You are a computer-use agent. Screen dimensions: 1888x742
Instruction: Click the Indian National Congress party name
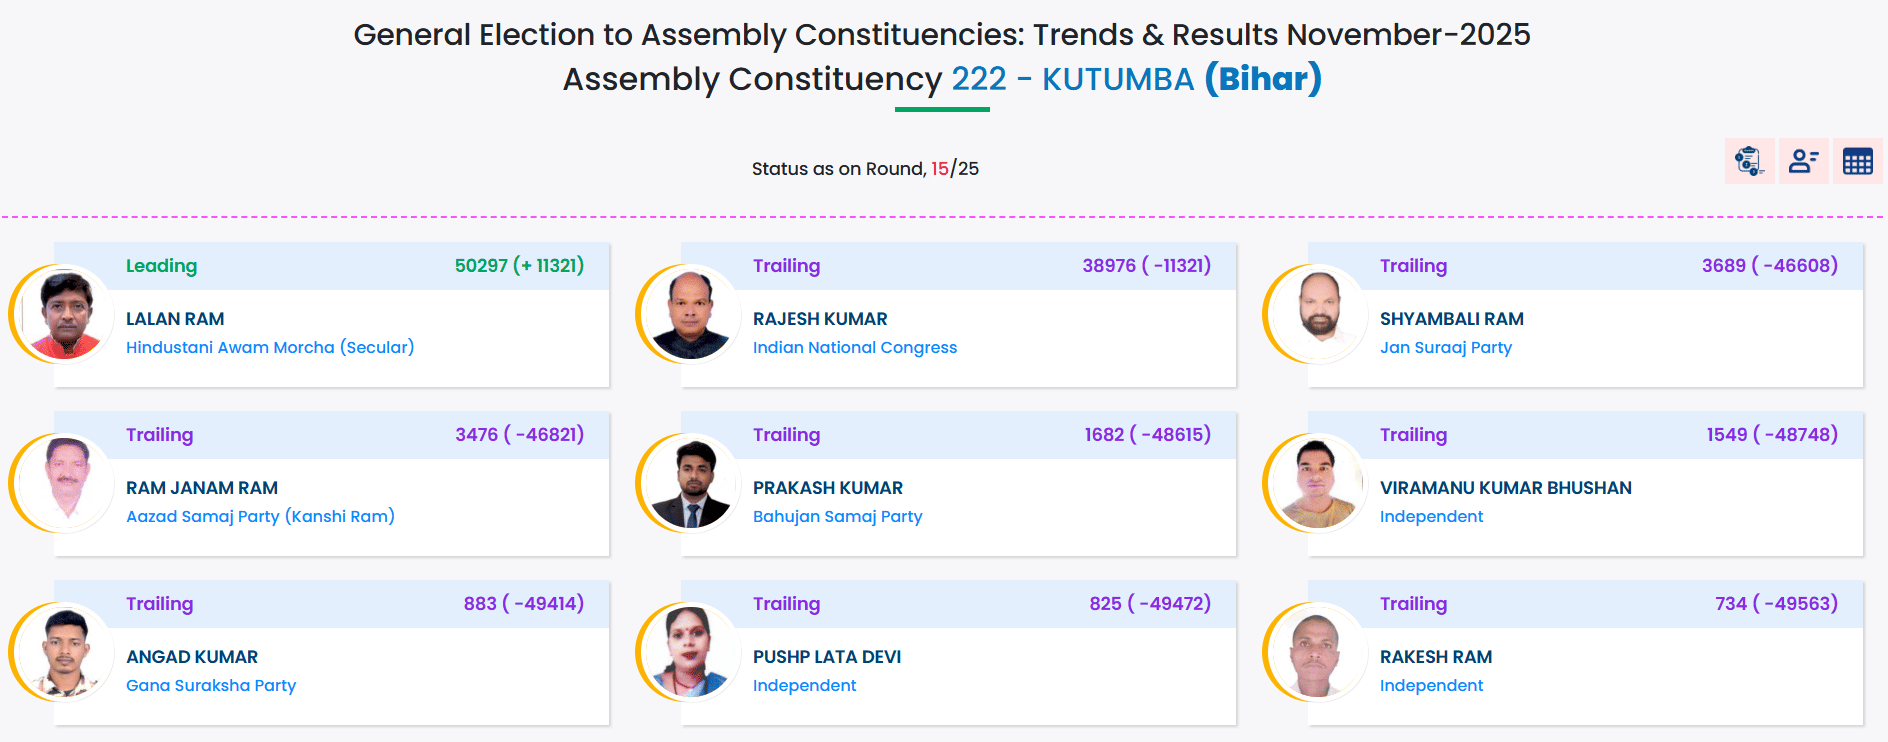tap(855, 347)
